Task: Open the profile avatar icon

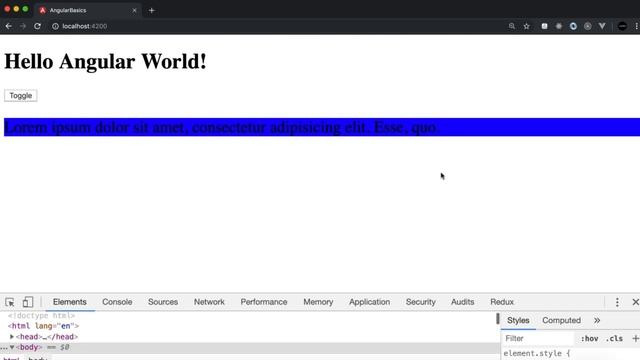Action: point(622,26)
